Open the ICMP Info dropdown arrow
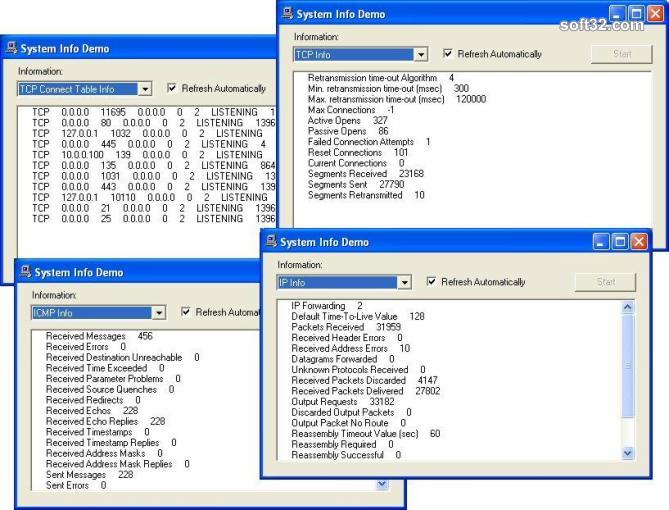Image resolution: width=669 pixels, height=510 pixels. click(159, 313)
